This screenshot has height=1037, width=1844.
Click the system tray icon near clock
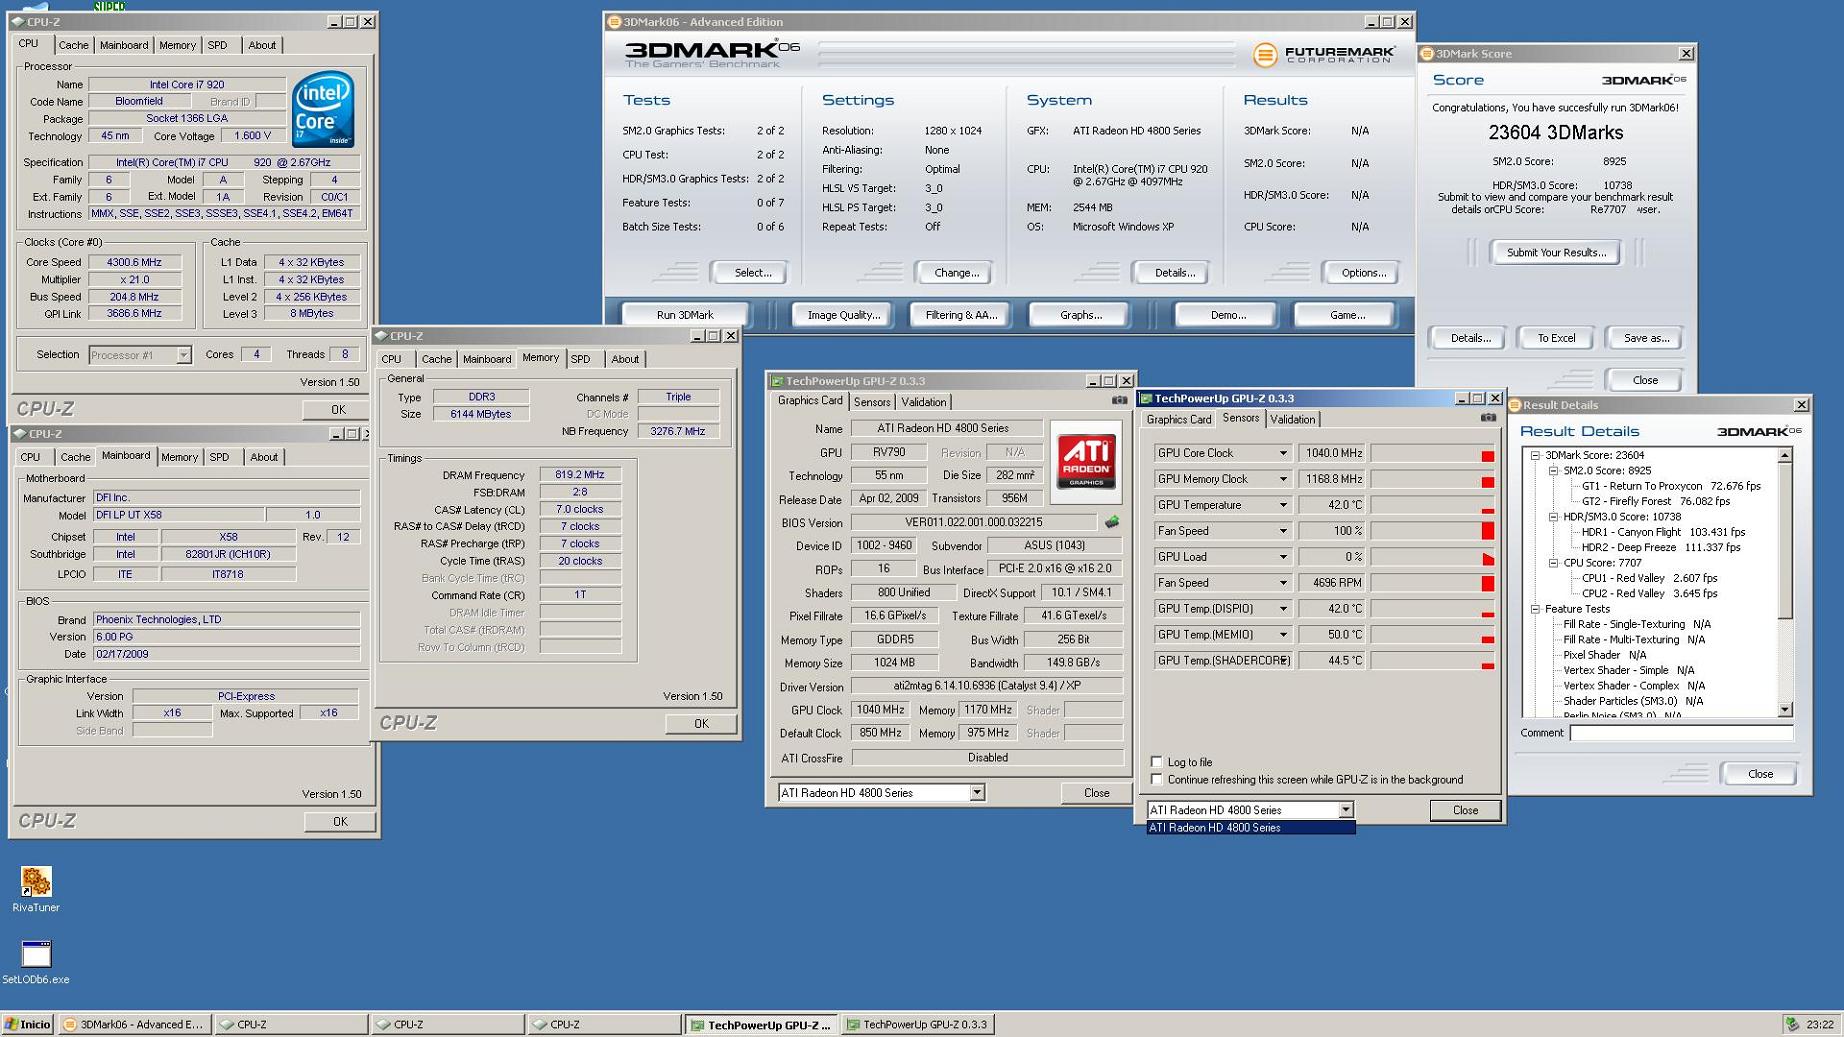coord(1793,1024)
